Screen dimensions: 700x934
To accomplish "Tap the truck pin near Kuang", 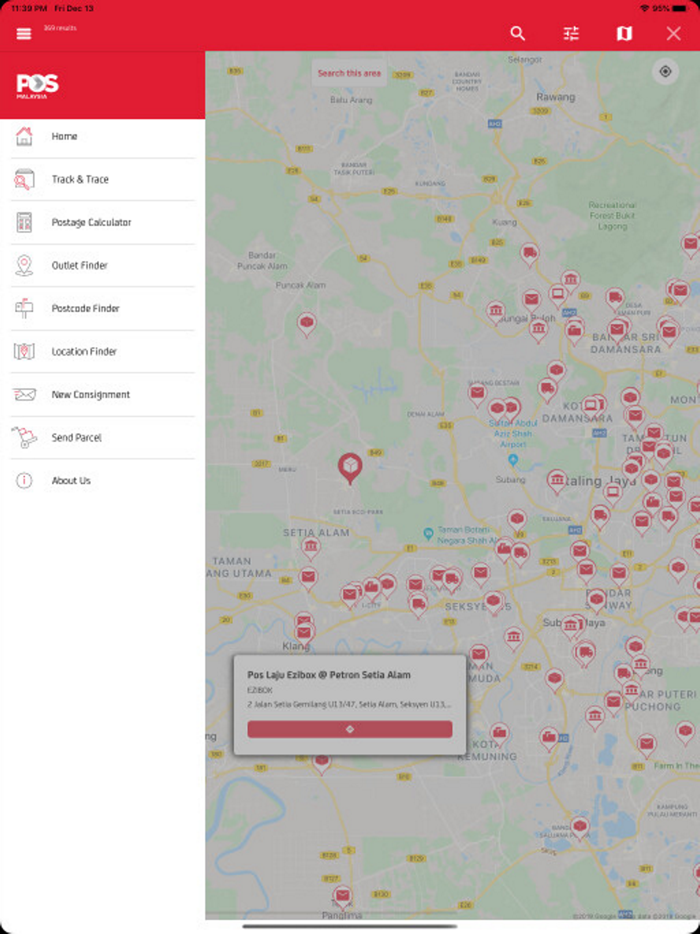I will click(x=530, y=254).
